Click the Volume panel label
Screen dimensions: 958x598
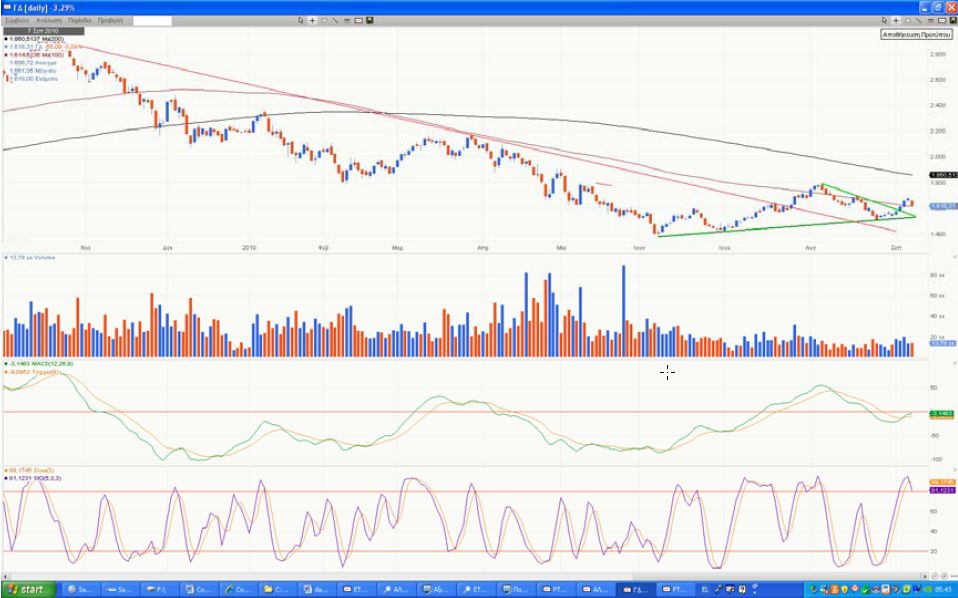pos(34,257)
